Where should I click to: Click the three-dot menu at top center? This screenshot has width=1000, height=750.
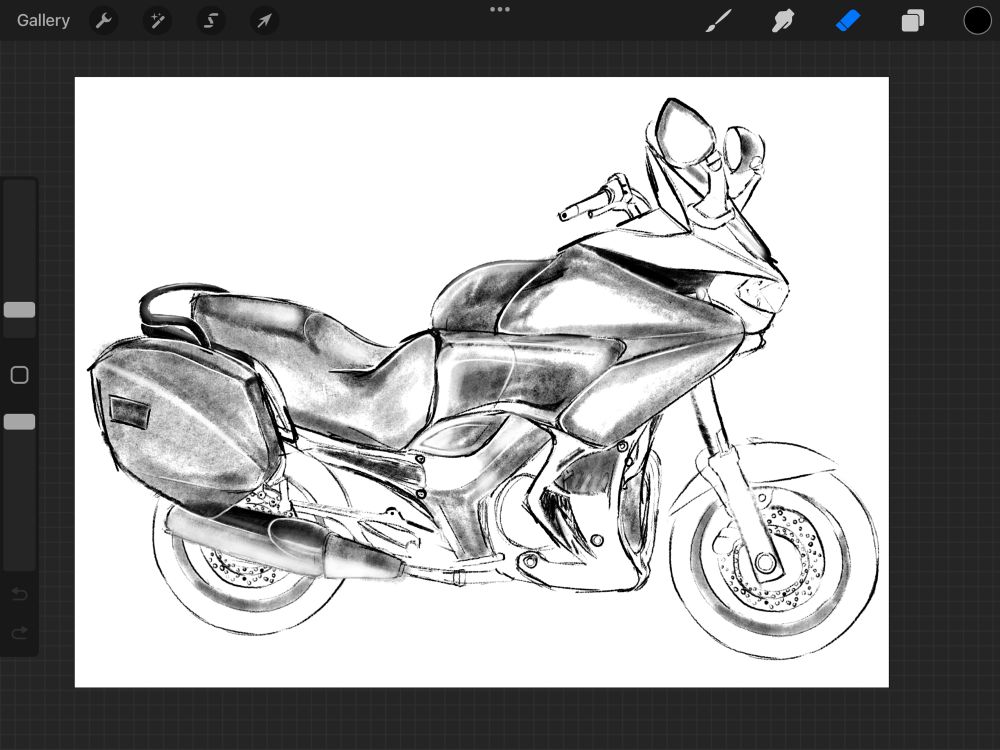(500, 9)
